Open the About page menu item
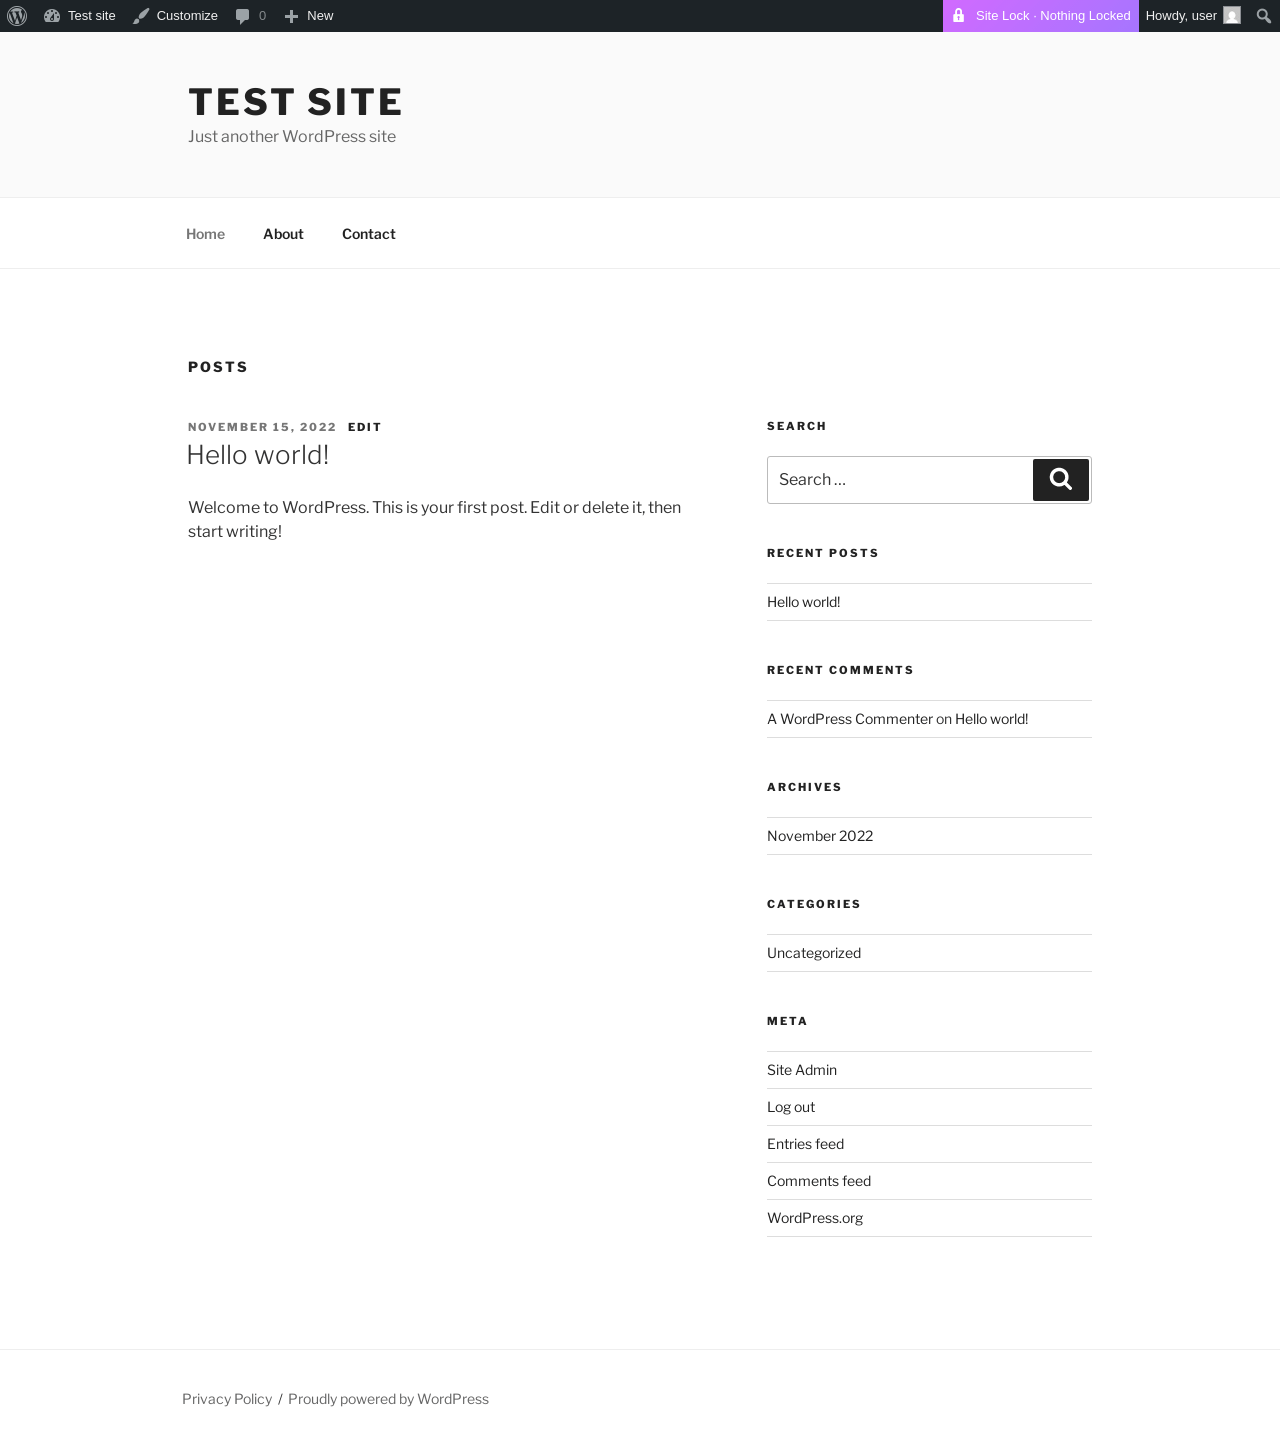Viewport: 1280px width, 1445px height. [283, 234]
